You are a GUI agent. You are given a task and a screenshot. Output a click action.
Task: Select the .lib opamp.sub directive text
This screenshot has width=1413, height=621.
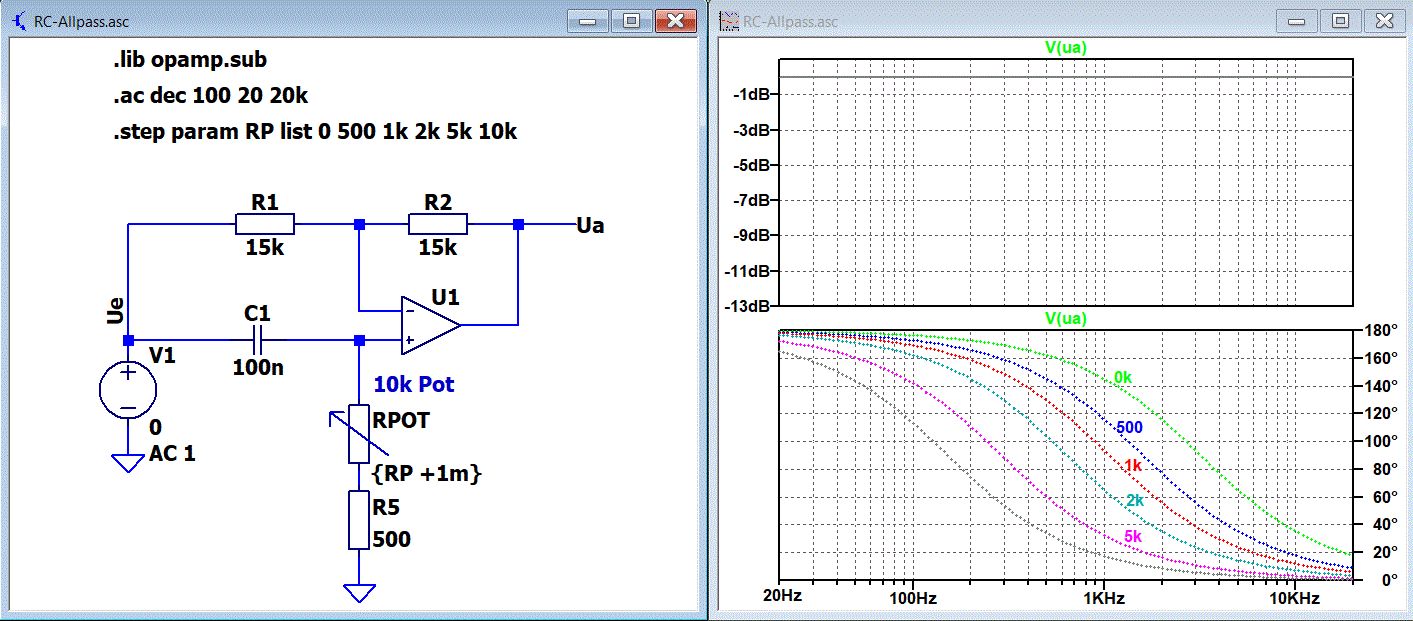189,61
